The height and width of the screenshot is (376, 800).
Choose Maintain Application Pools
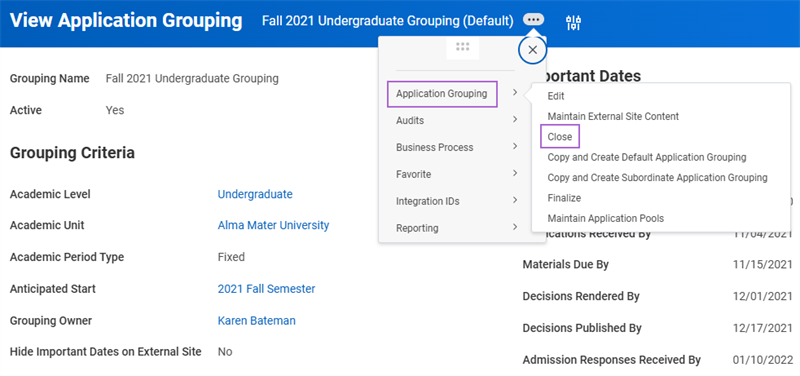pyautogui.click(x=606, y=218)
